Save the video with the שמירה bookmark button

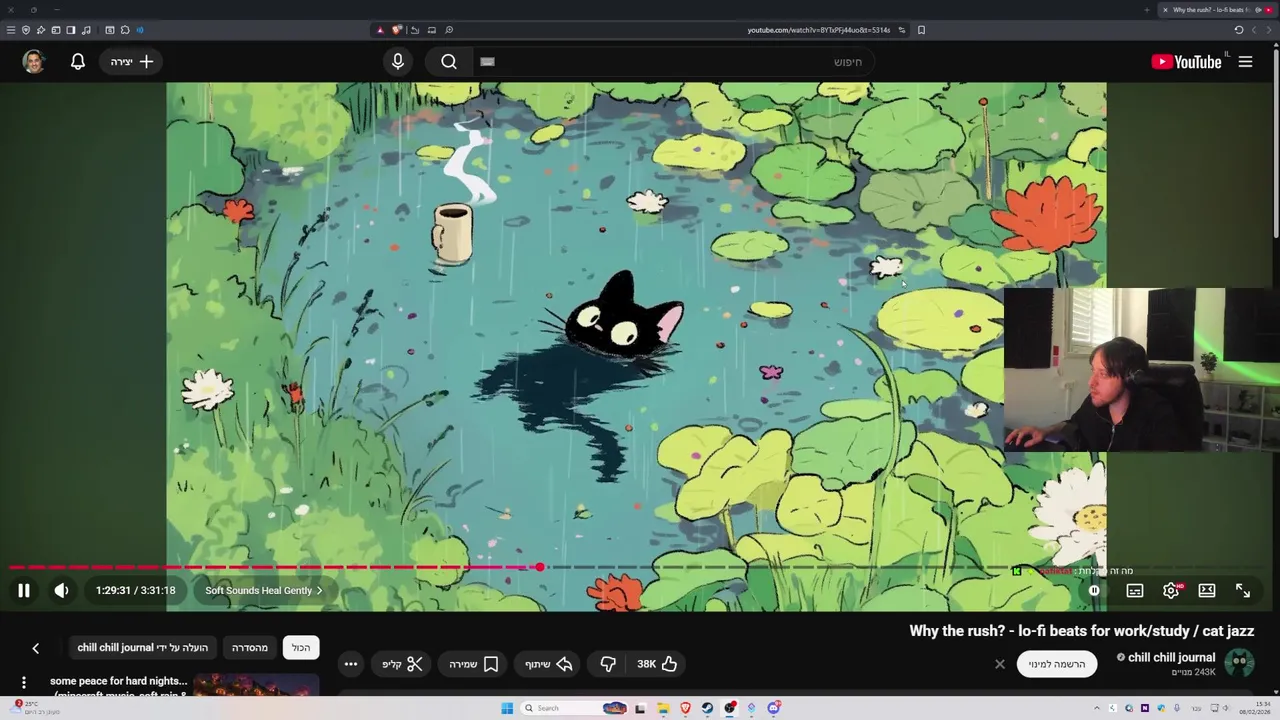(474, 664)
